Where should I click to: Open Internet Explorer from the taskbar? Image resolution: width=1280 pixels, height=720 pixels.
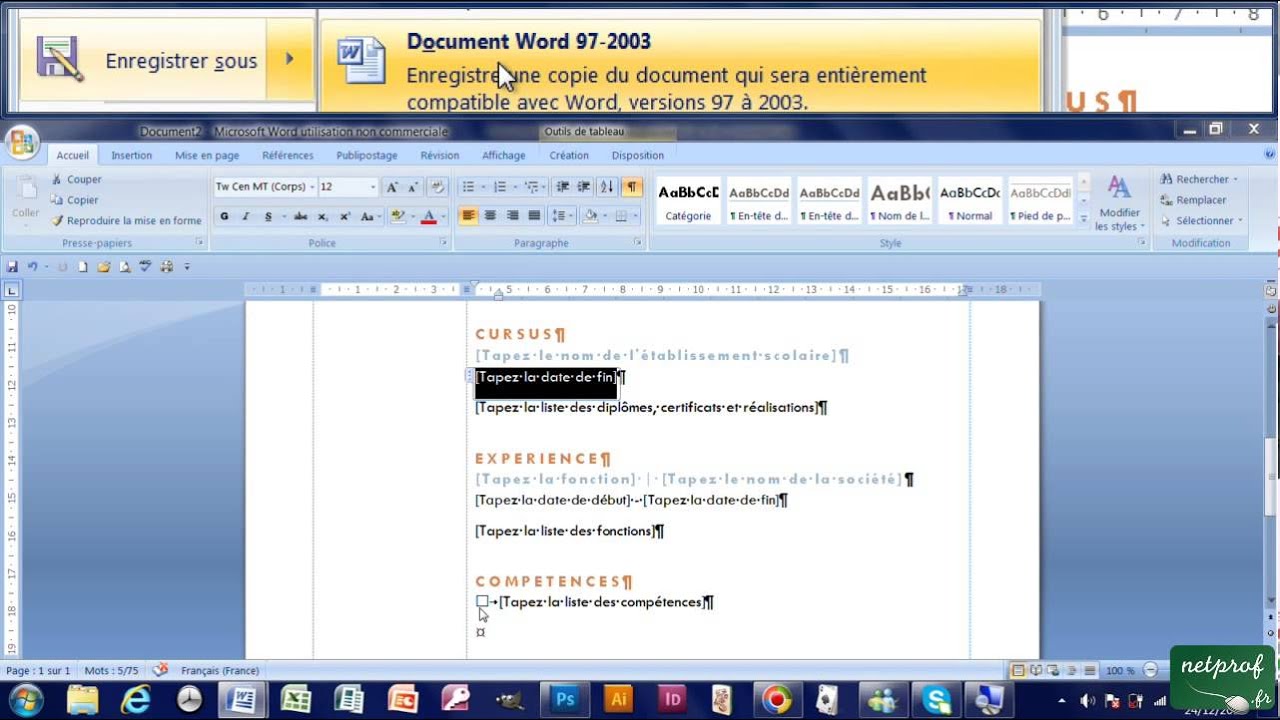click(x=136, y=699)
